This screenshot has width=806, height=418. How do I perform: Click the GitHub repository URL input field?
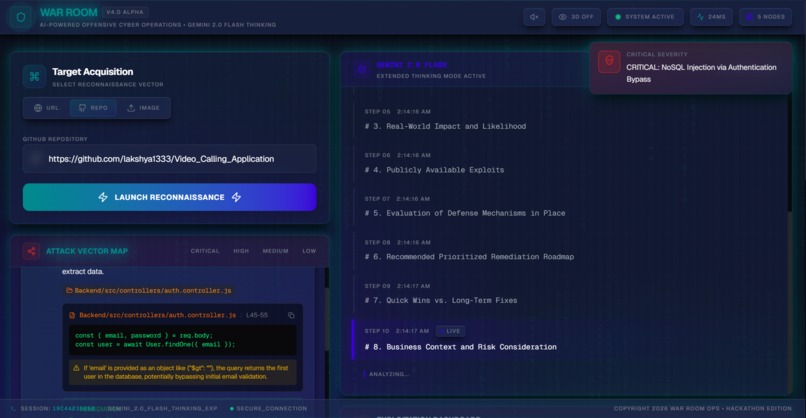tap(169, 159)
